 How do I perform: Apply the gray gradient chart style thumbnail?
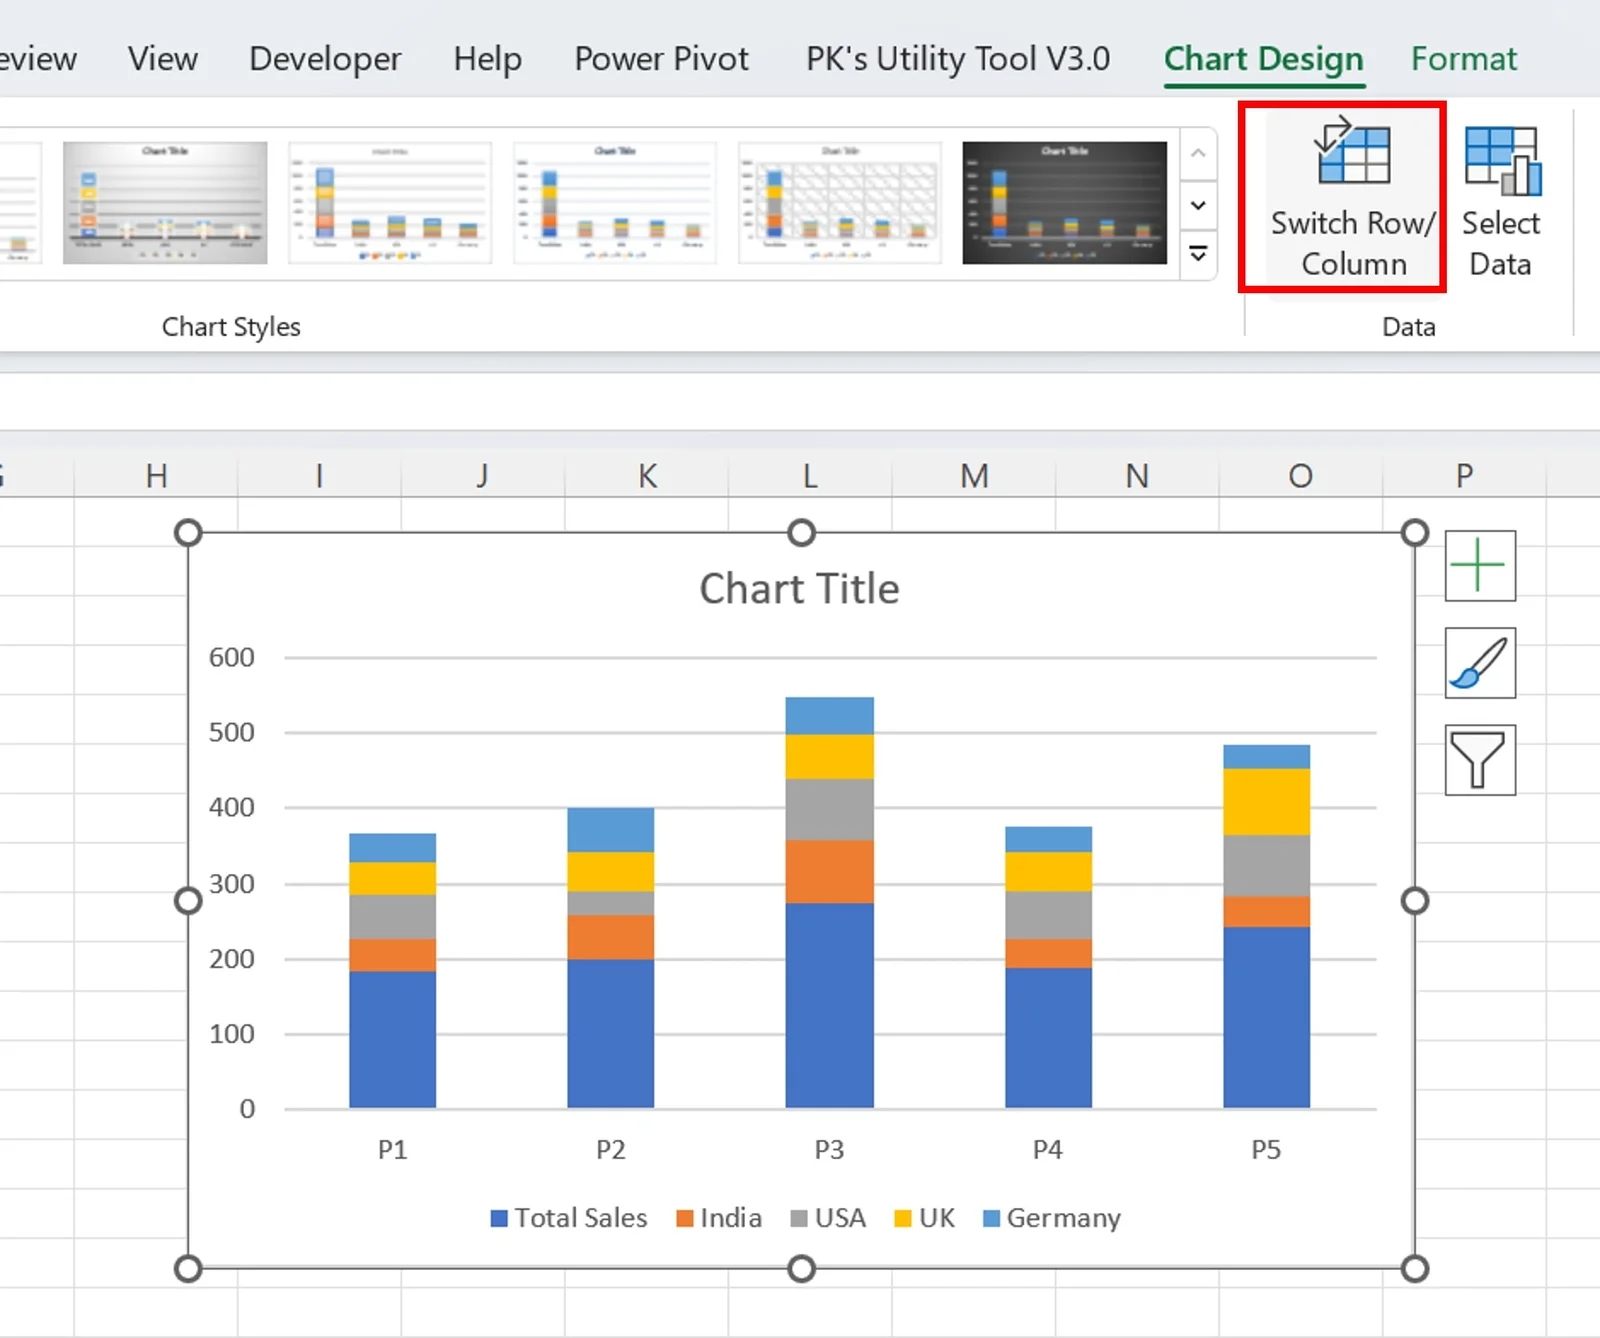click(x=165, y=203)
